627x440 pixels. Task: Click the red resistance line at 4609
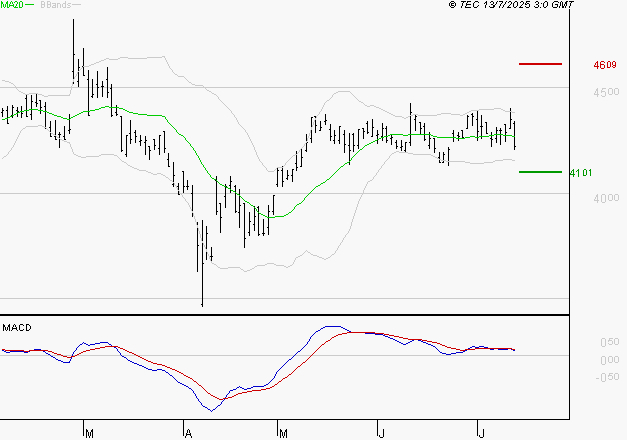[540, 64]
